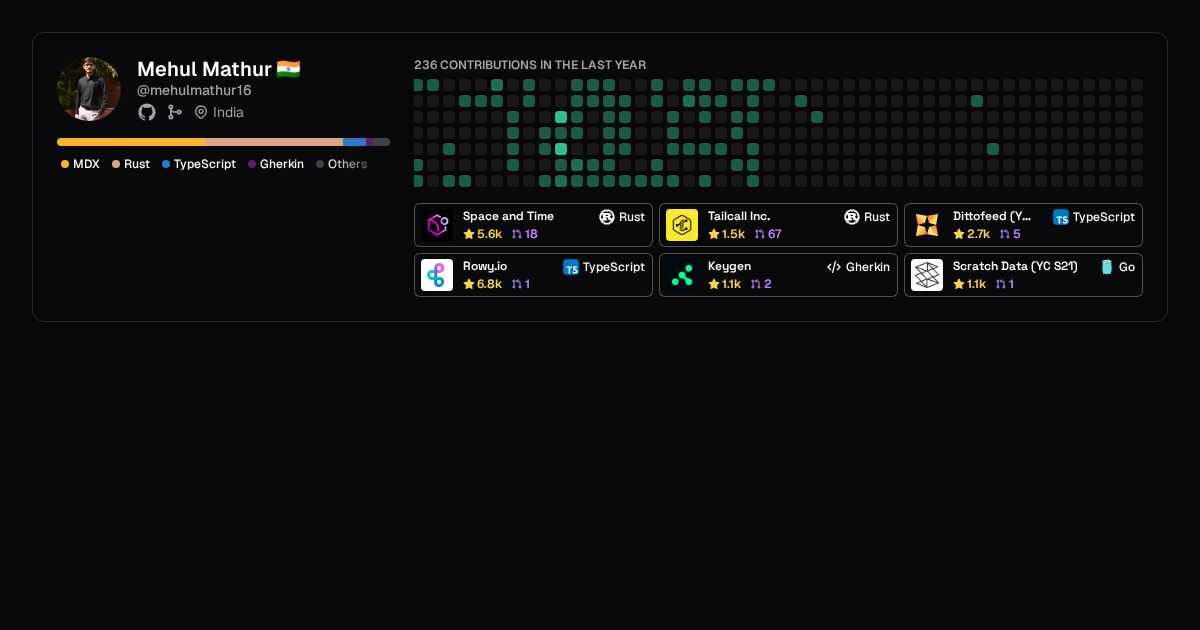Click the pull request icon on Keygen card
The image size is (1200, 630).
coord(756,284)
